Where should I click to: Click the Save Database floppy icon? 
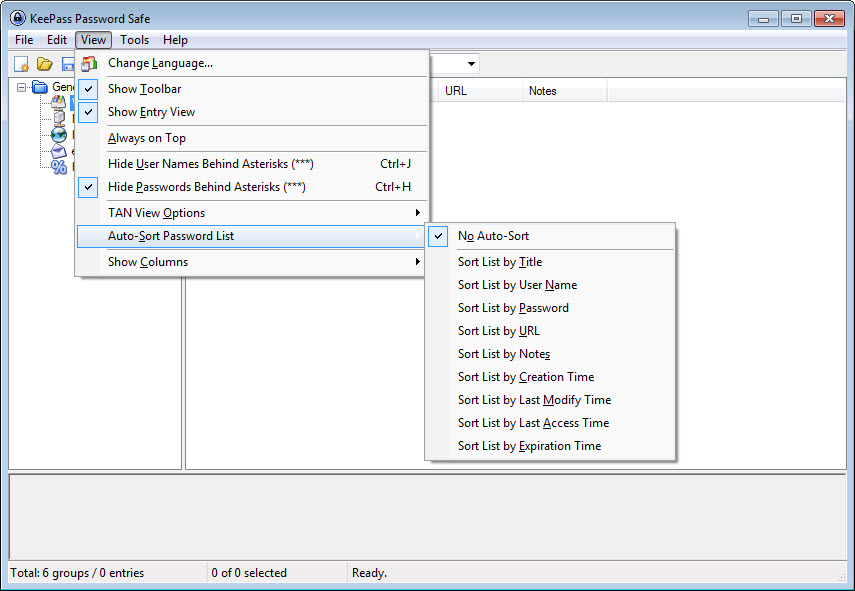(68, 64)
